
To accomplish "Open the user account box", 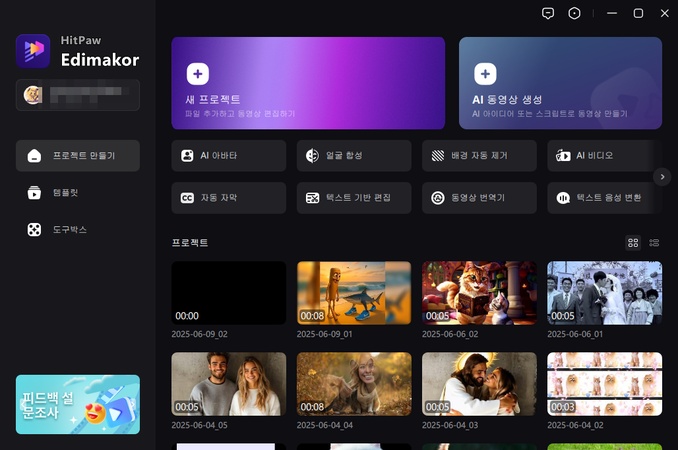I will (x=78, y=95).
